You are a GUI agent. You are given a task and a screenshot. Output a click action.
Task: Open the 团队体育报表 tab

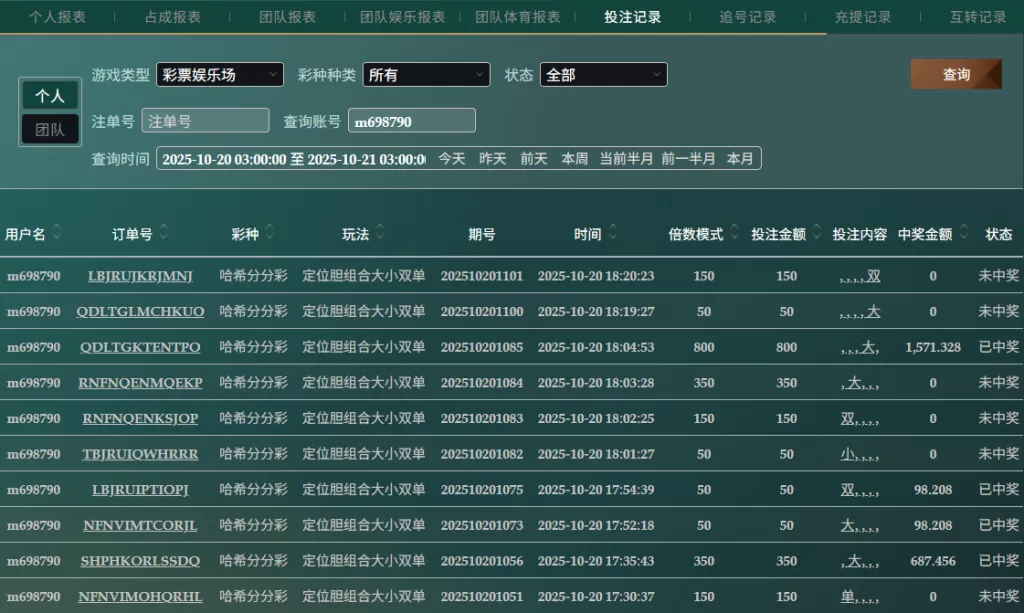click(x=517, y=17)
